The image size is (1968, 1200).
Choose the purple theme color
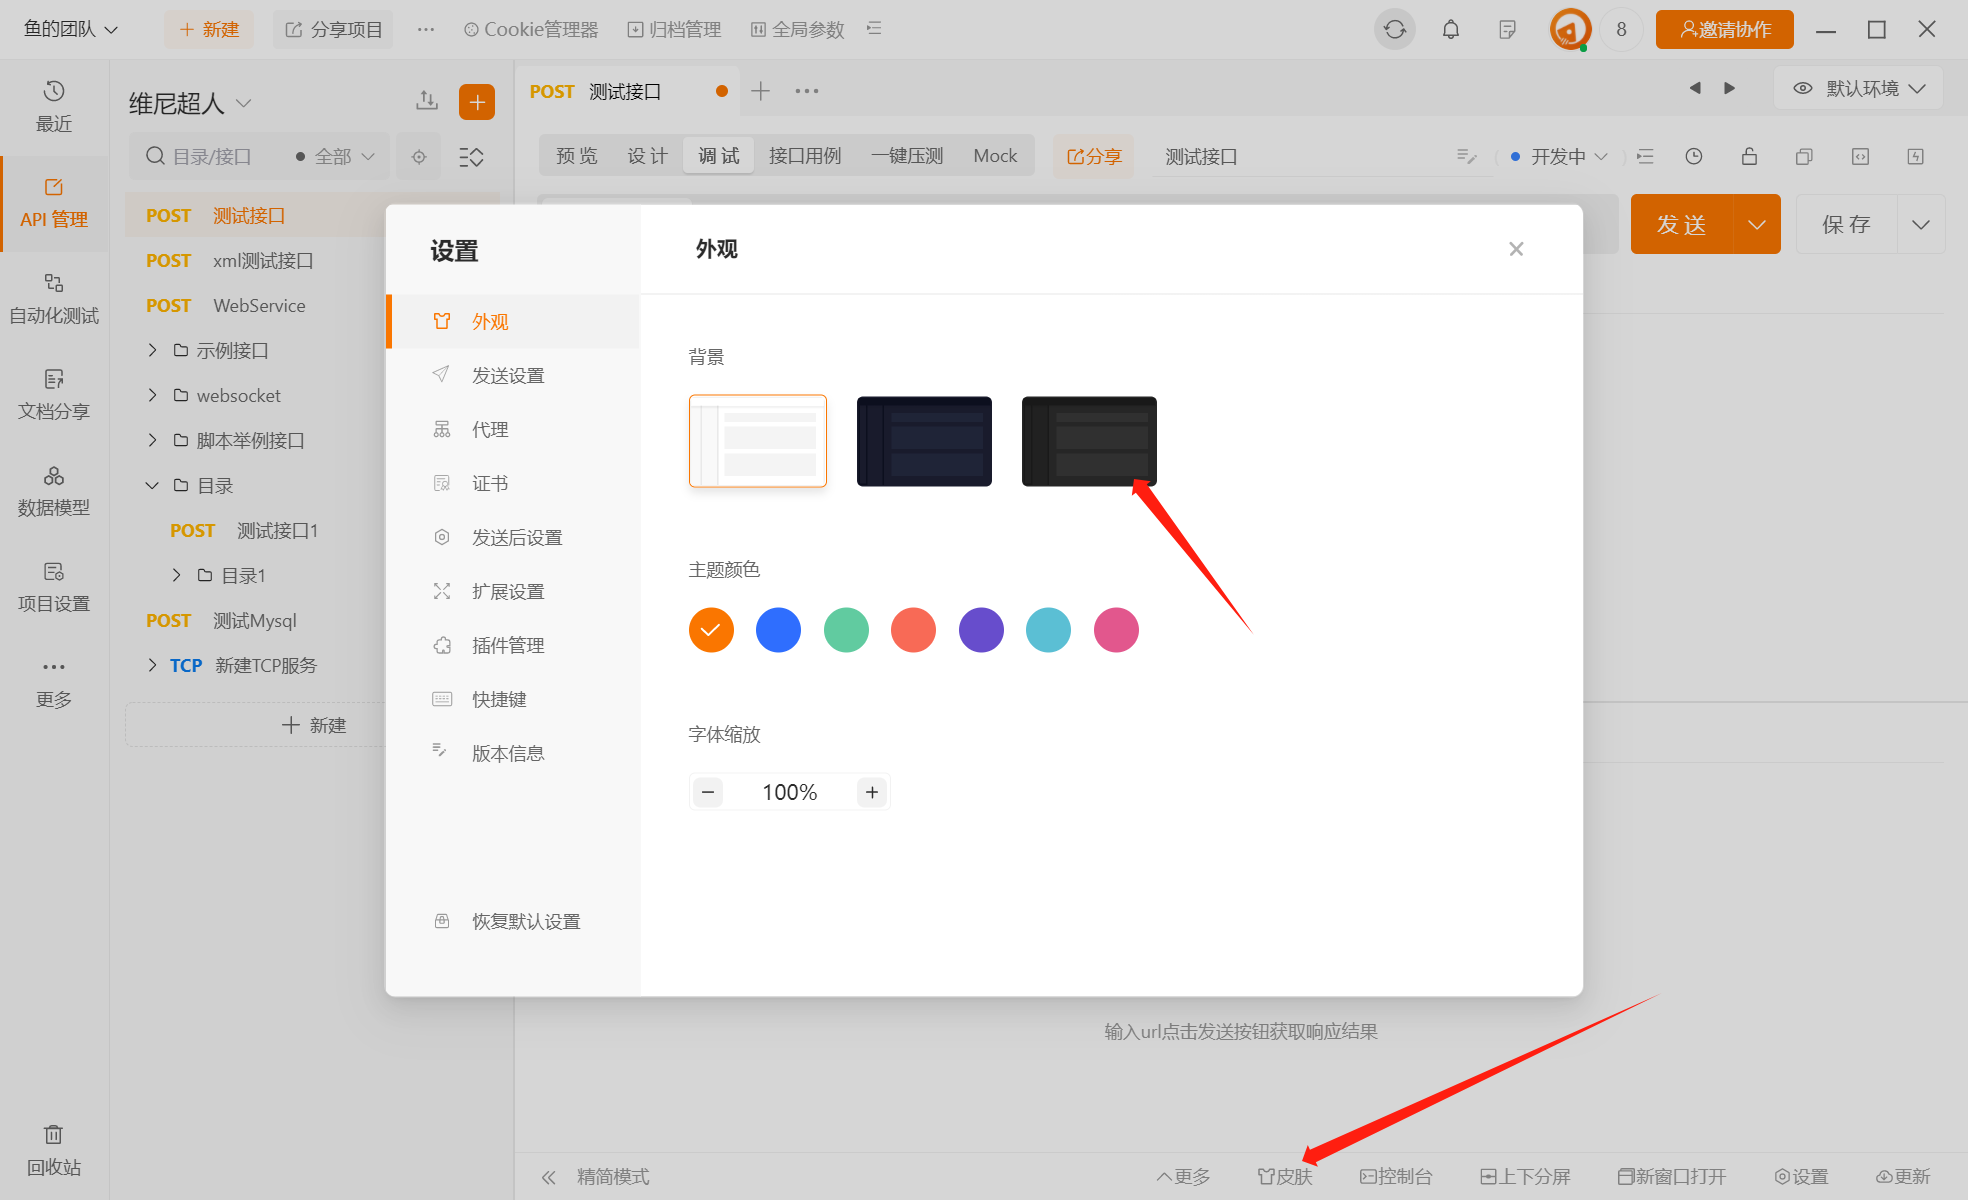[981, 630]
